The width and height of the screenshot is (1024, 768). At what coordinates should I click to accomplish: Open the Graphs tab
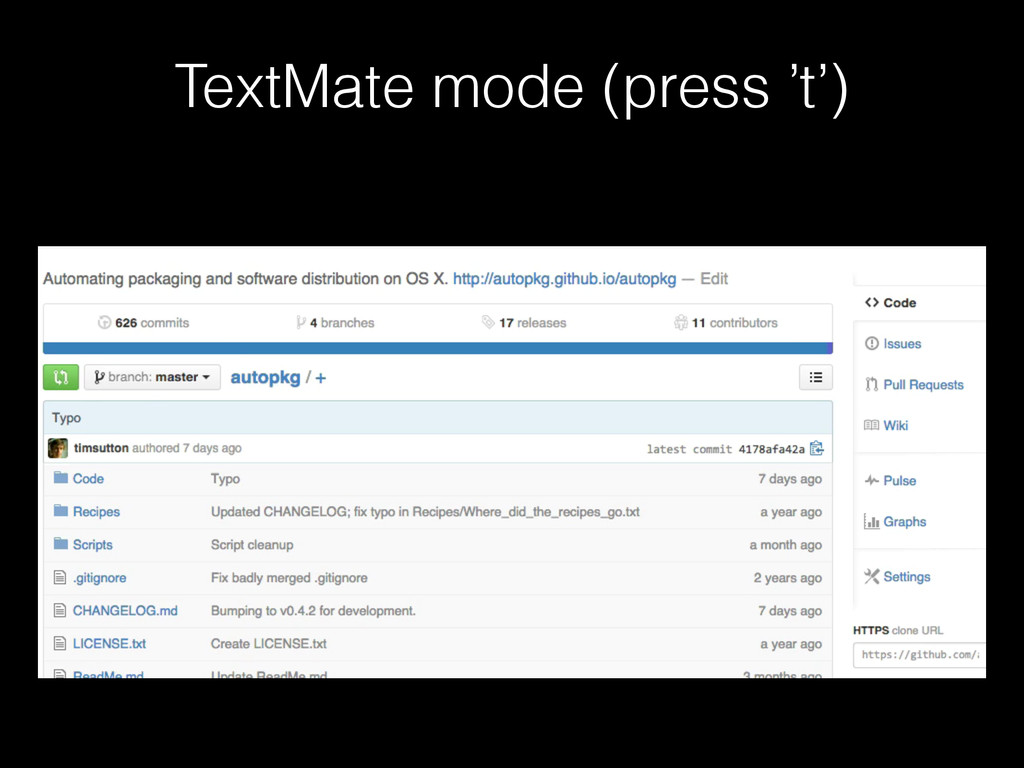click(904, 522)
